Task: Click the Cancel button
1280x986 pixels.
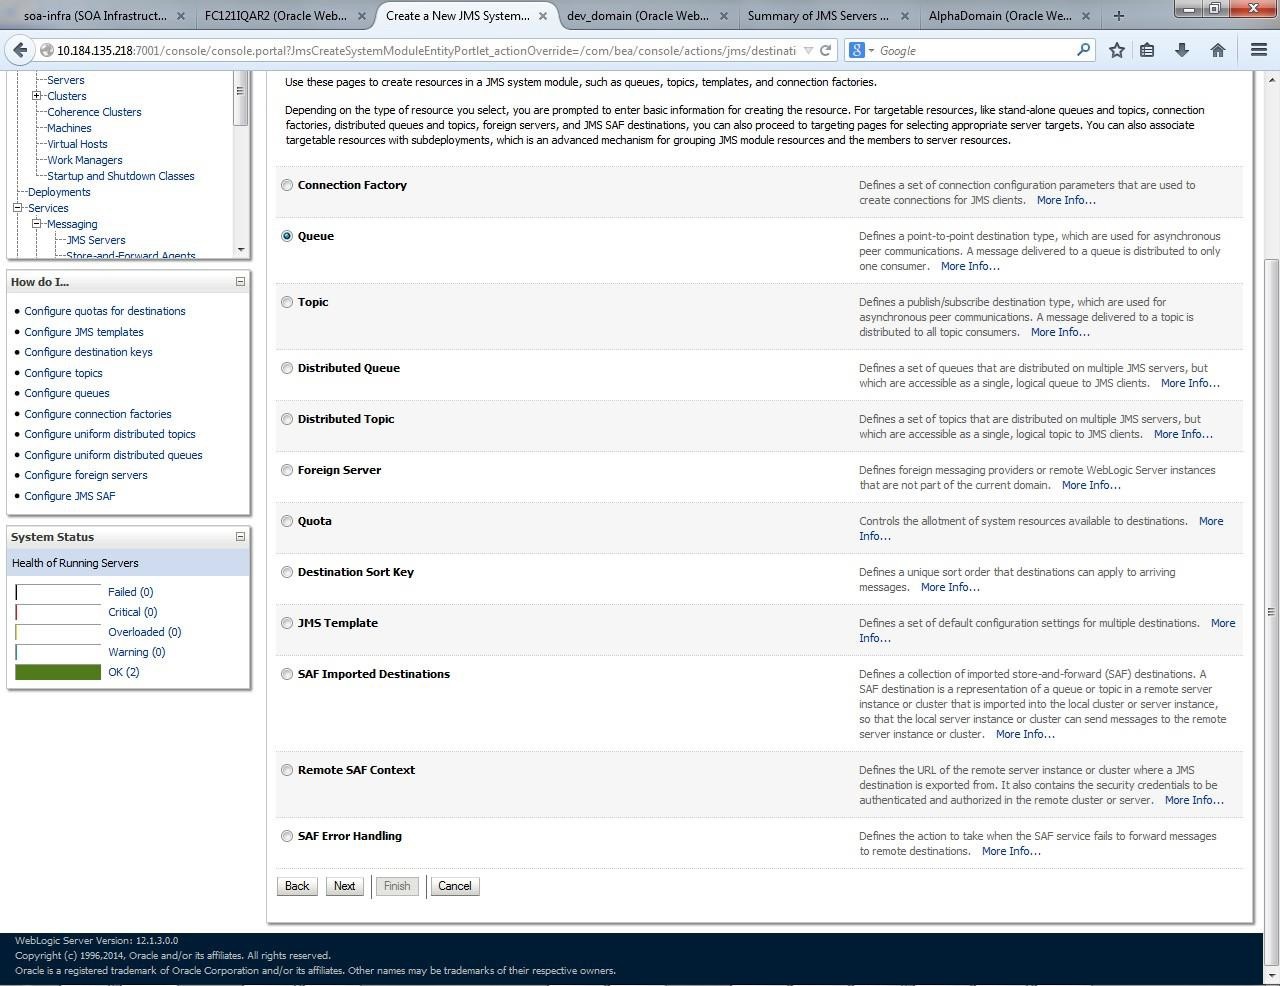Action: point(455,886)
